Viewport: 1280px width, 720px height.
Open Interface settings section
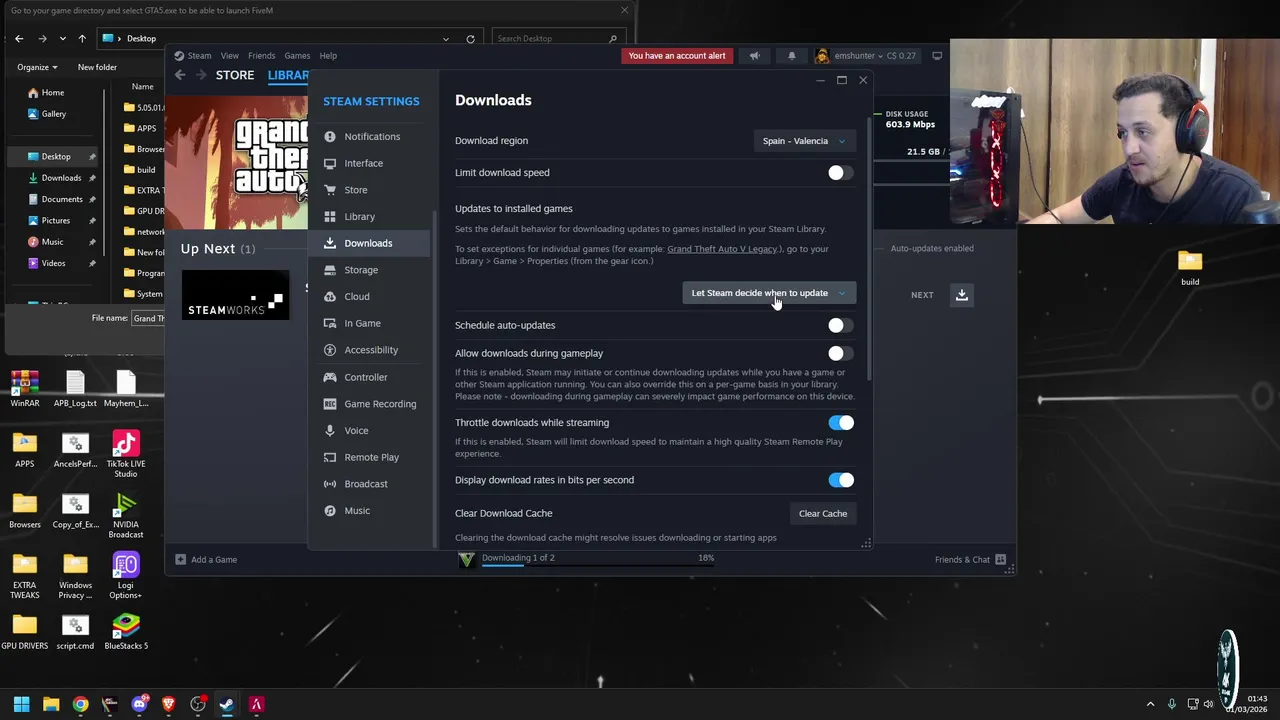click(x=363, y=163)
